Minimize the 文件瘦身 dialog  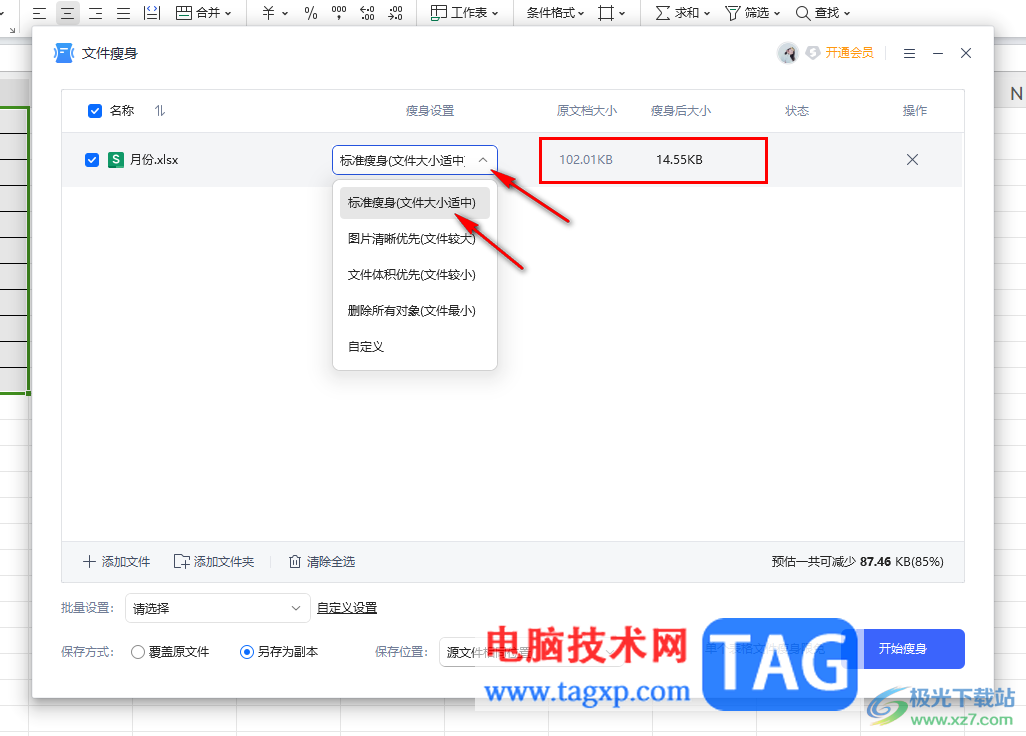pos(938,53)
